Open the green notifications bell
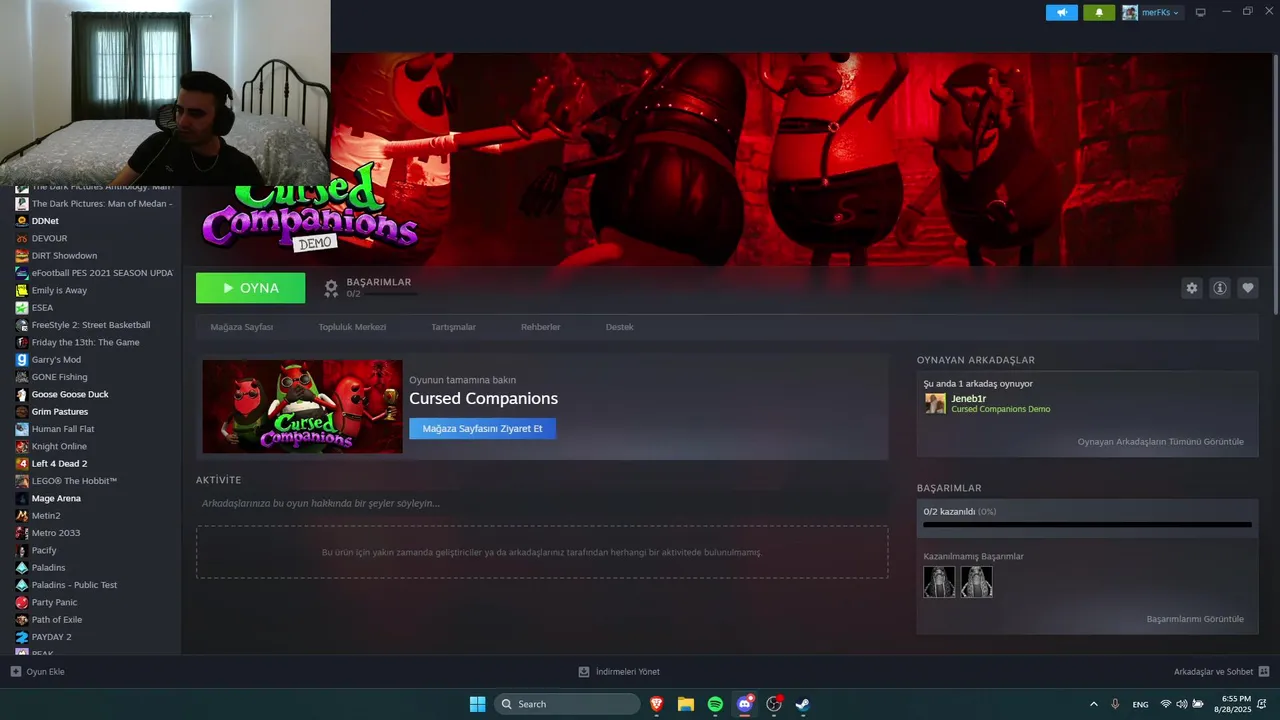Viewport: 1280px width, 720px height. tap(1099, 12)
